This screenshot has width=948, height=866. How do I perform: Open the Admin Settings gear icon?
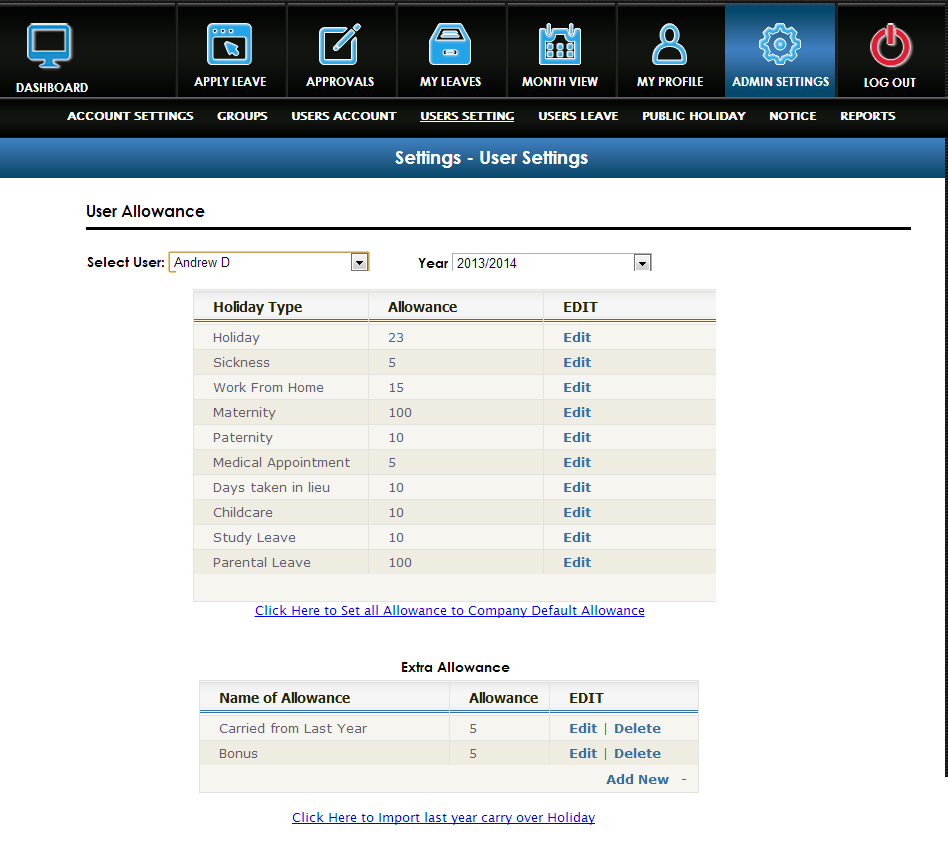pyautogui.click(x=780, y=44)
